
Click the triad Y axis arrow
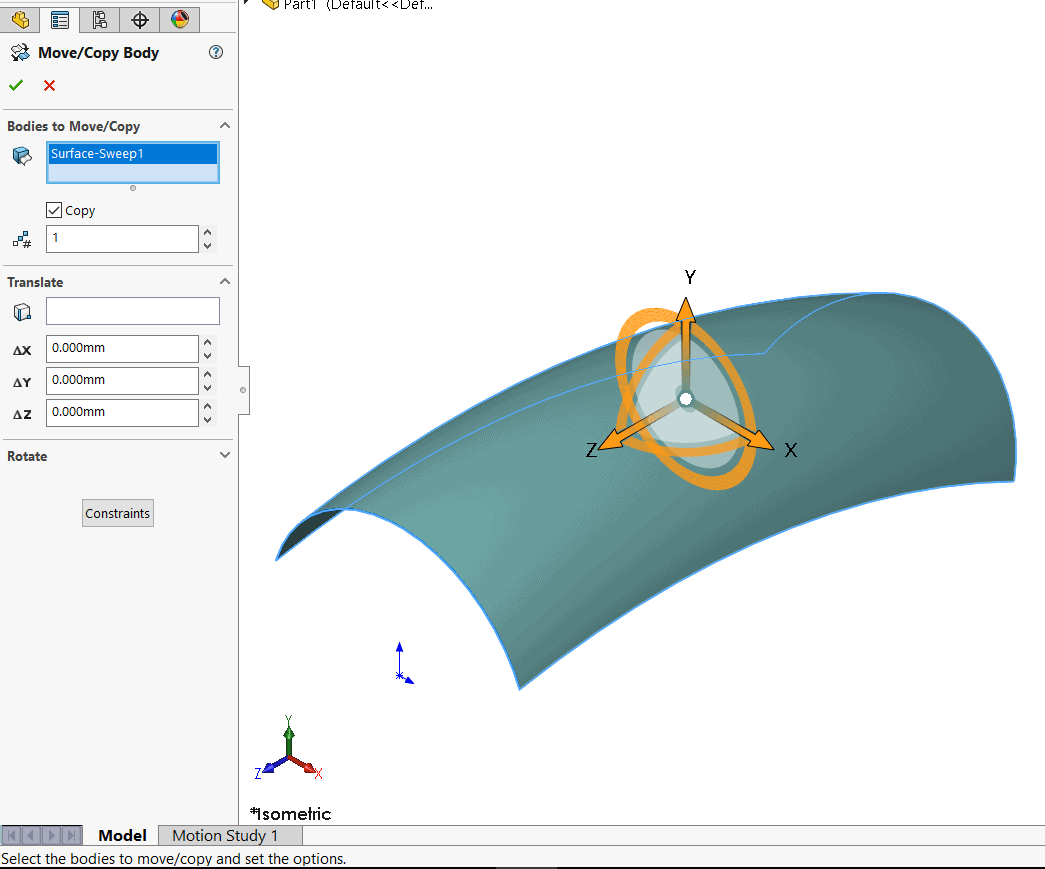686,311
